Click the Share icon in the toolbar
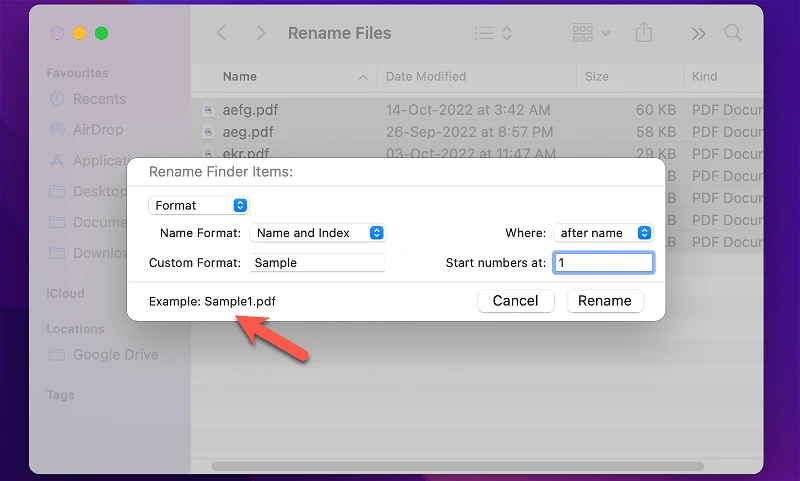 click(x=644, y=32)
